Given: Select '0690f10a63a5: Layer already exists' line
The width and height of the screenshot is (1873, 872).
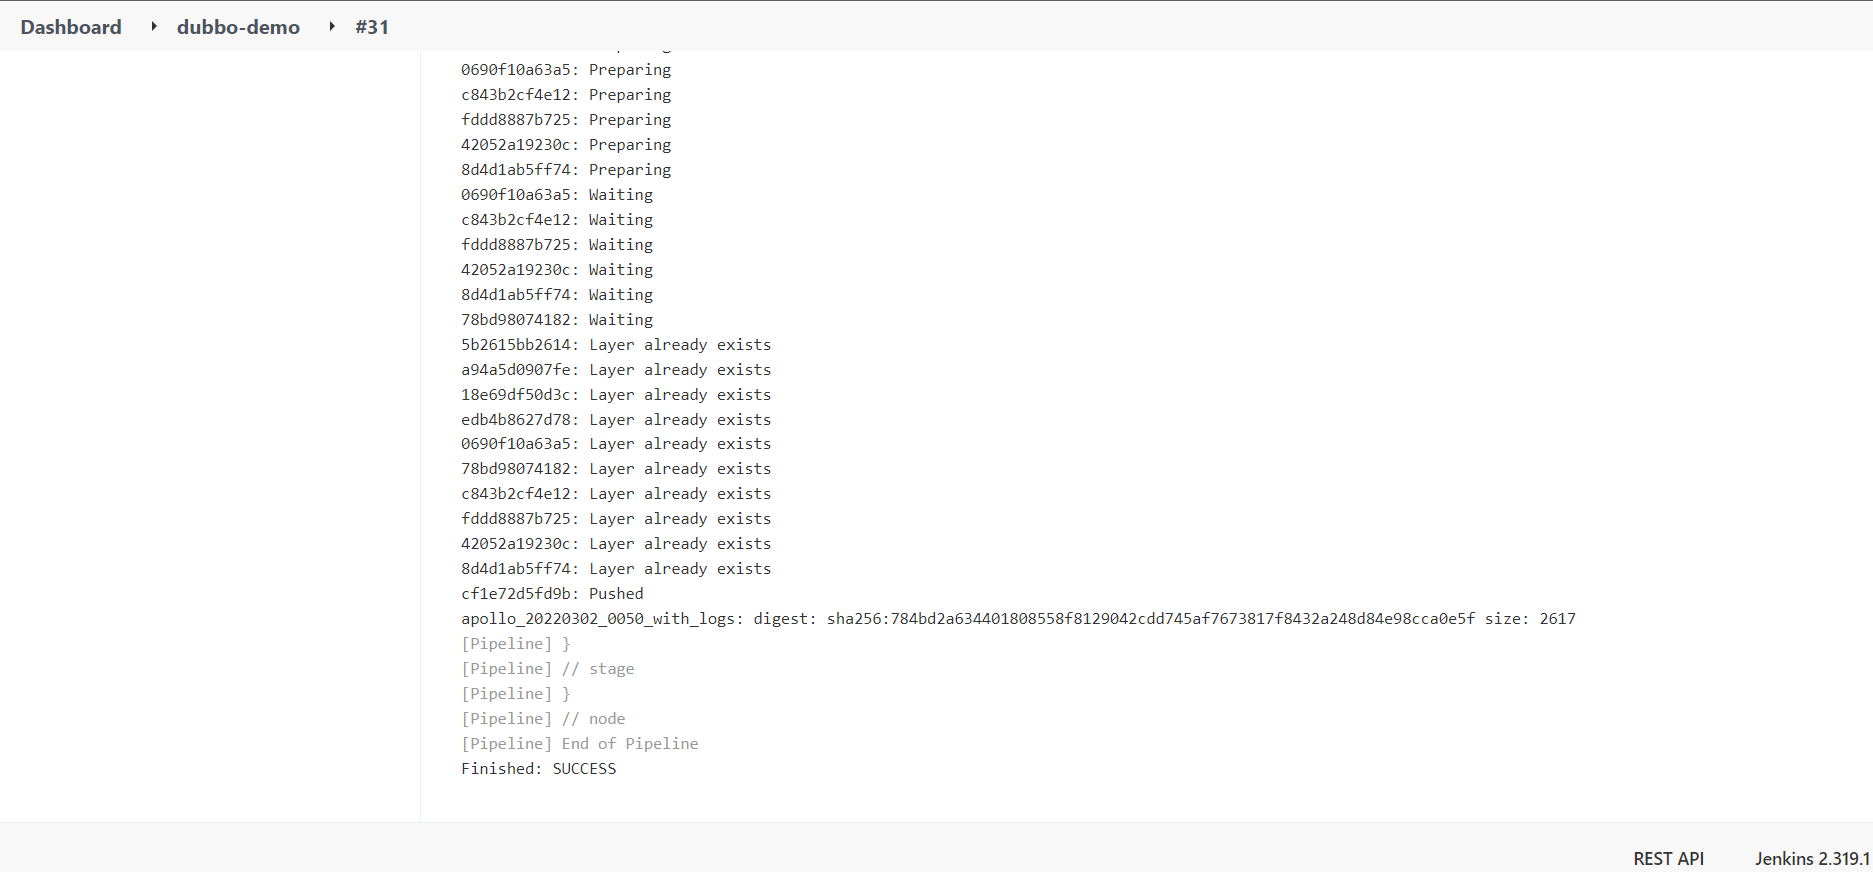Looking at the screenshot, I should point(616,443).
